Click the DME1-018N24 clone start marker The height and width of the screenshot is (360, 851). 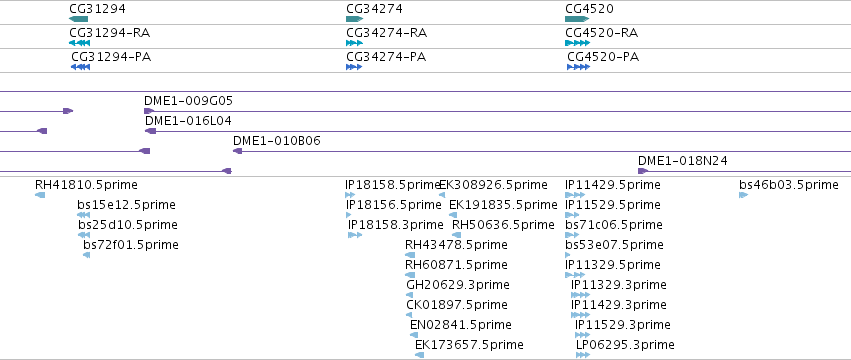[x=643, y=171]
